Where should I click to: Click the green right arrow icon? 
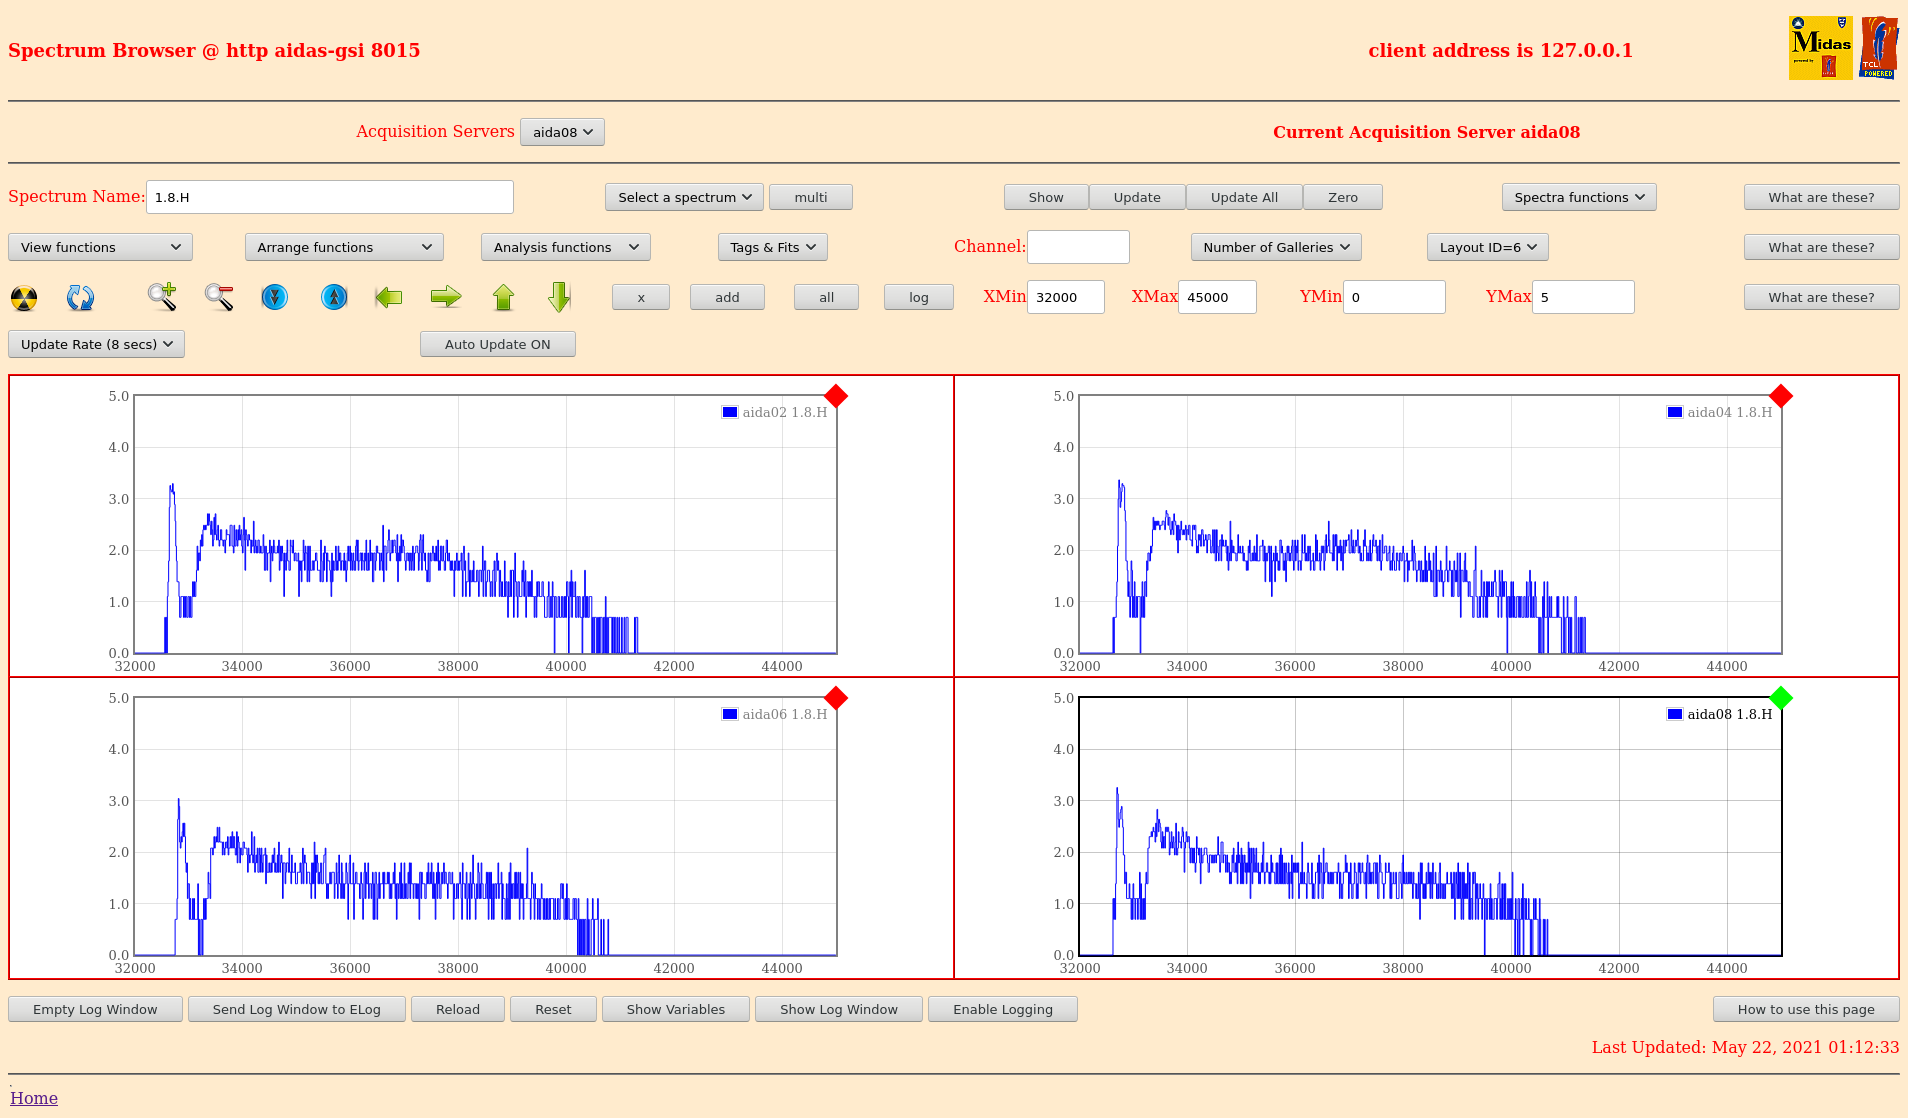446,297
